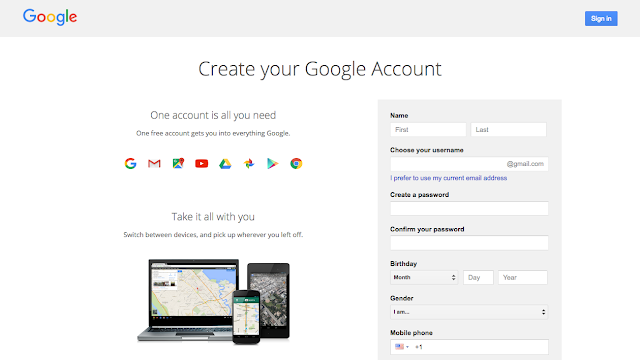Click the Google Photos pinwheel icon
The image size is (640, 360).
pos(249,164)
